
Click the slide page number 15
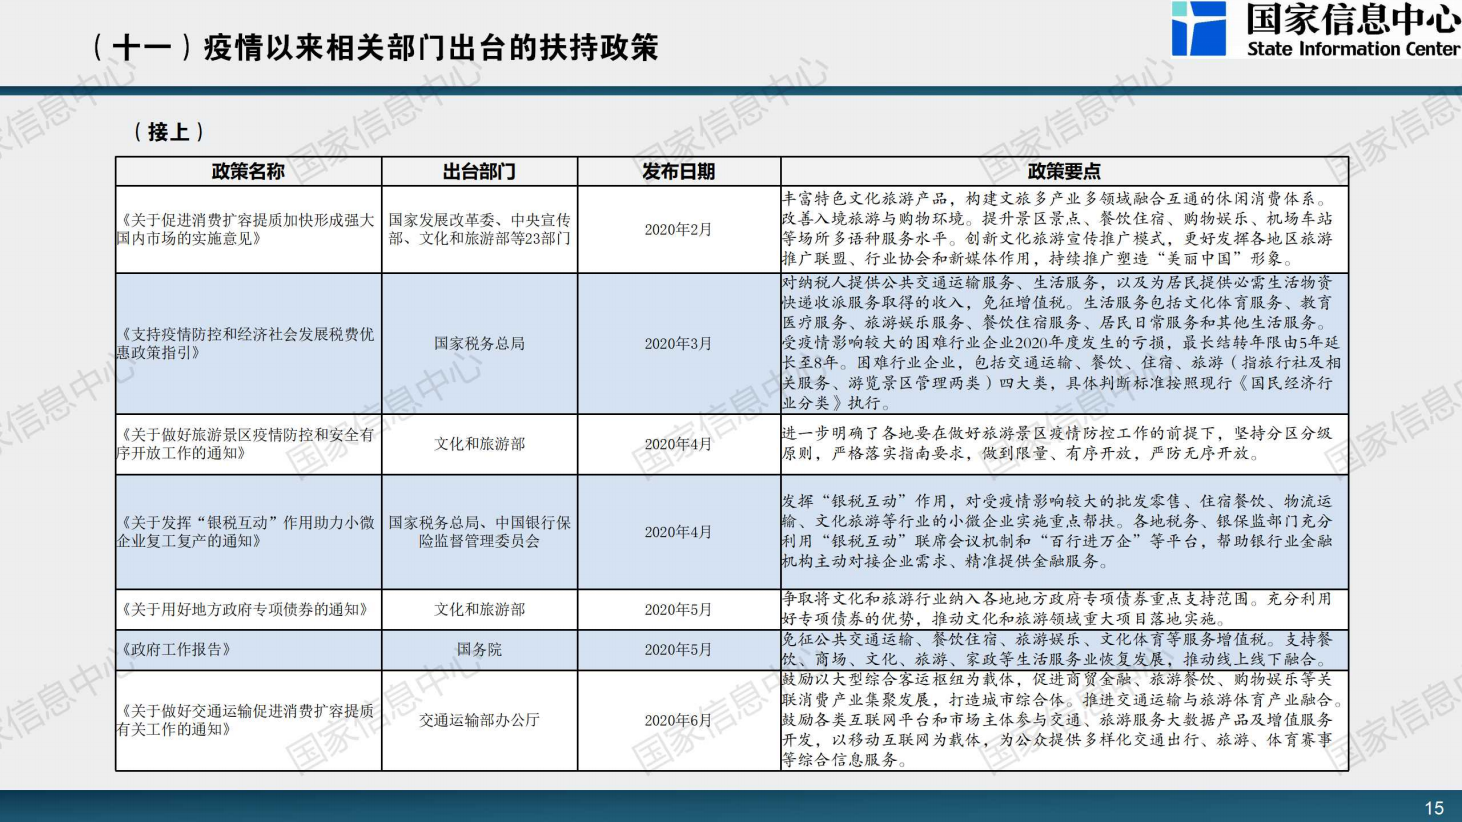[x=1433, y=808]
